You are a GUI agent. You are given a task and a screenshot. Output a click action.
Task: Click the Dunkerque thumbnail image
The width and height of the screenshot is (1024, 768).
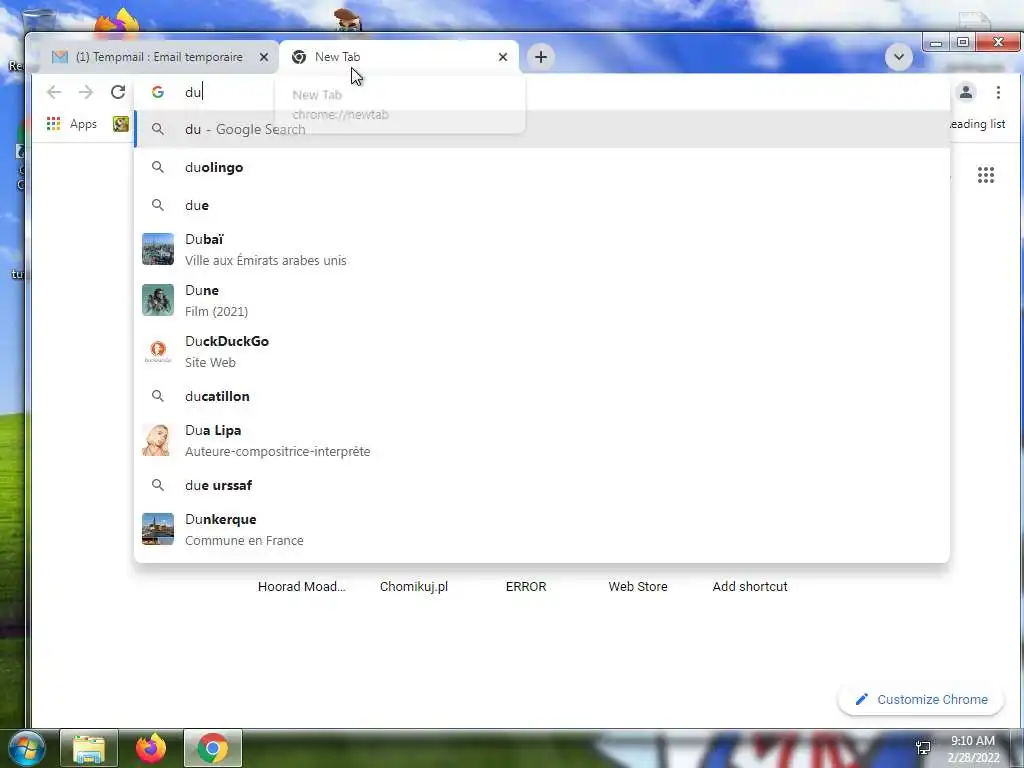[x=158, y=529]
